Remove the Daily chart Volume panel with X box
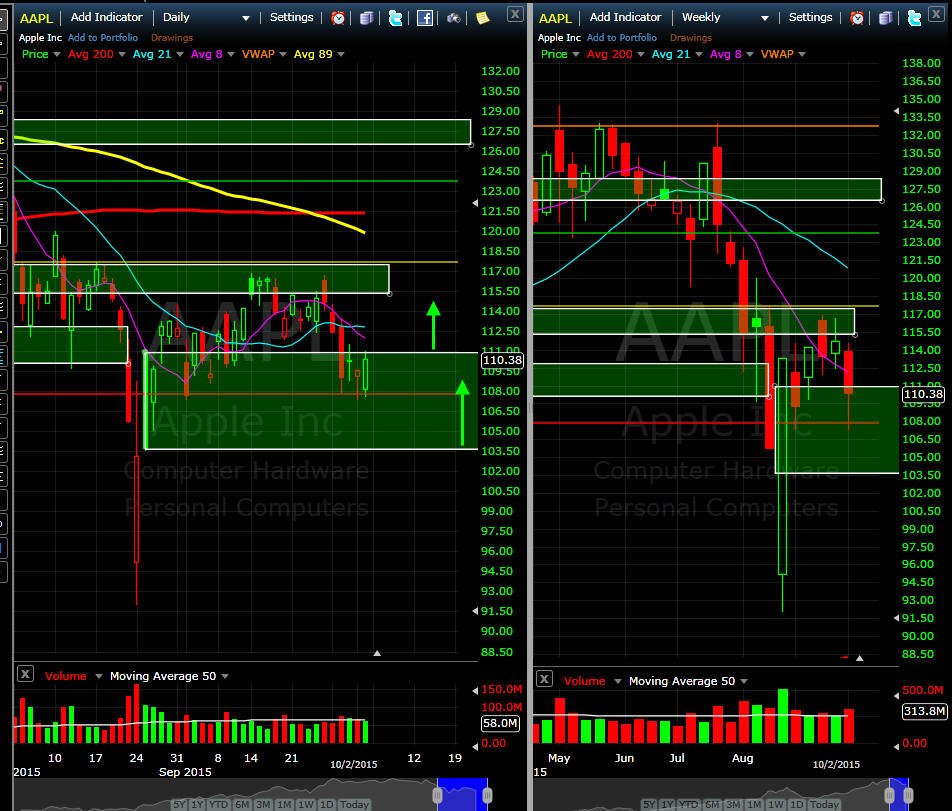The height and width of the screenshot is (811, 952). 25,674
